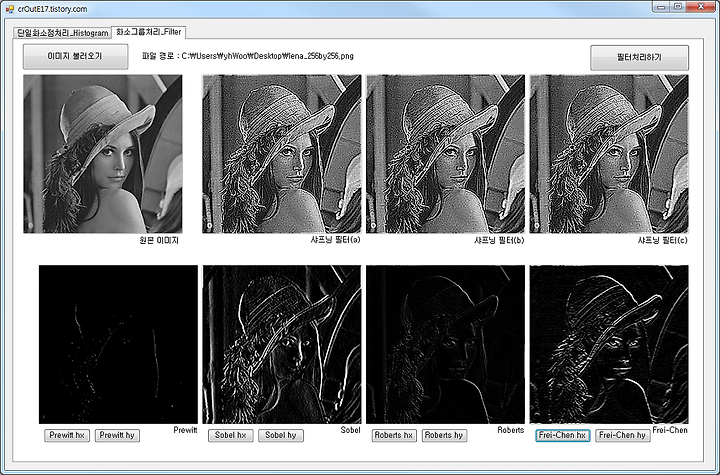Image resolution: width=720 pixels, height=475 pixels.
Task: Click the Roberts edge result image
Action: pyautogui.click(x=445, y=344)
